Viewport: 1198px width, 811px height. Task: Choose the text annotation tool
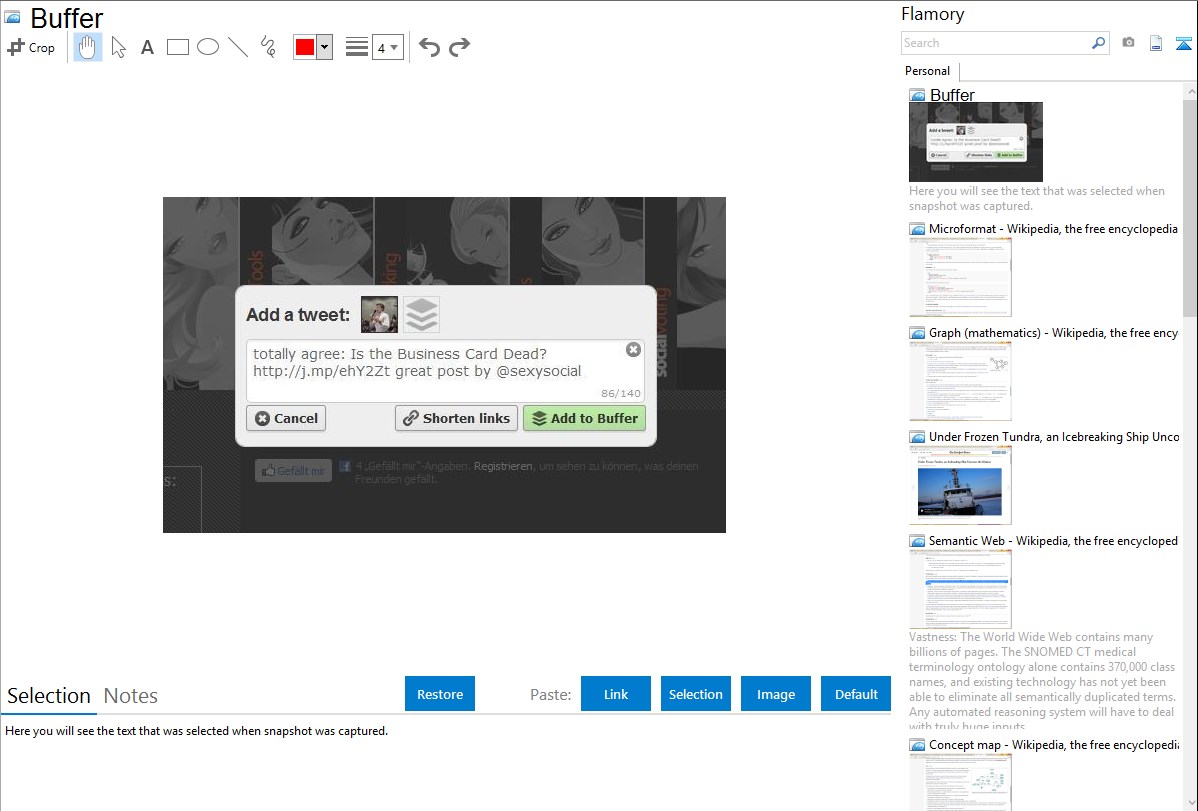click(147, 47)
